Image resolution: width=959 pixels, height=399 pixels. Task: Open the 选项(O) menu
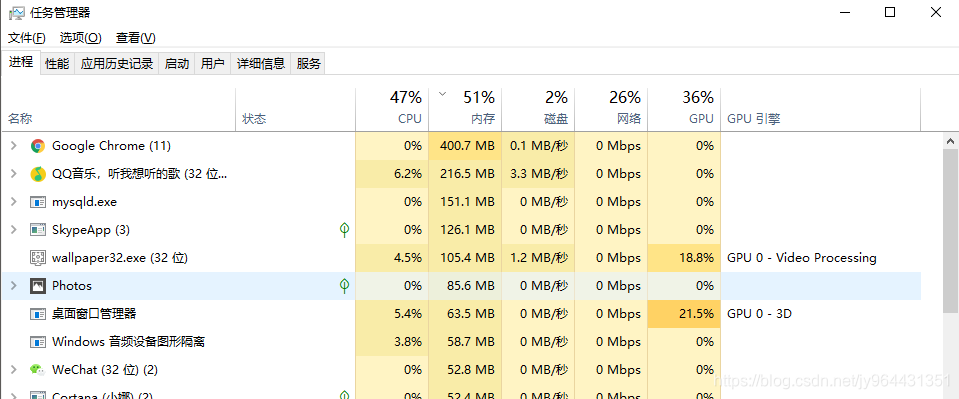(80, 38)
